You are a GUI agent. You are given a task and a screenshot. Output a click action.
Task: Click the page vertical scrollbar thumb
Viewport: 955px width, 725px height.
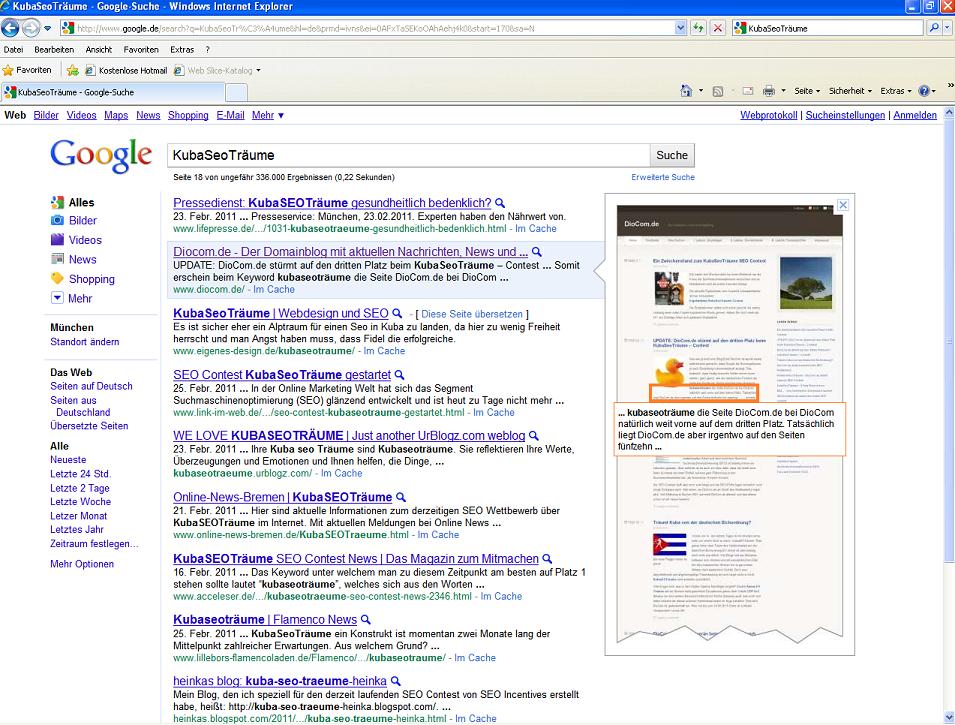[x=949, y=339]
